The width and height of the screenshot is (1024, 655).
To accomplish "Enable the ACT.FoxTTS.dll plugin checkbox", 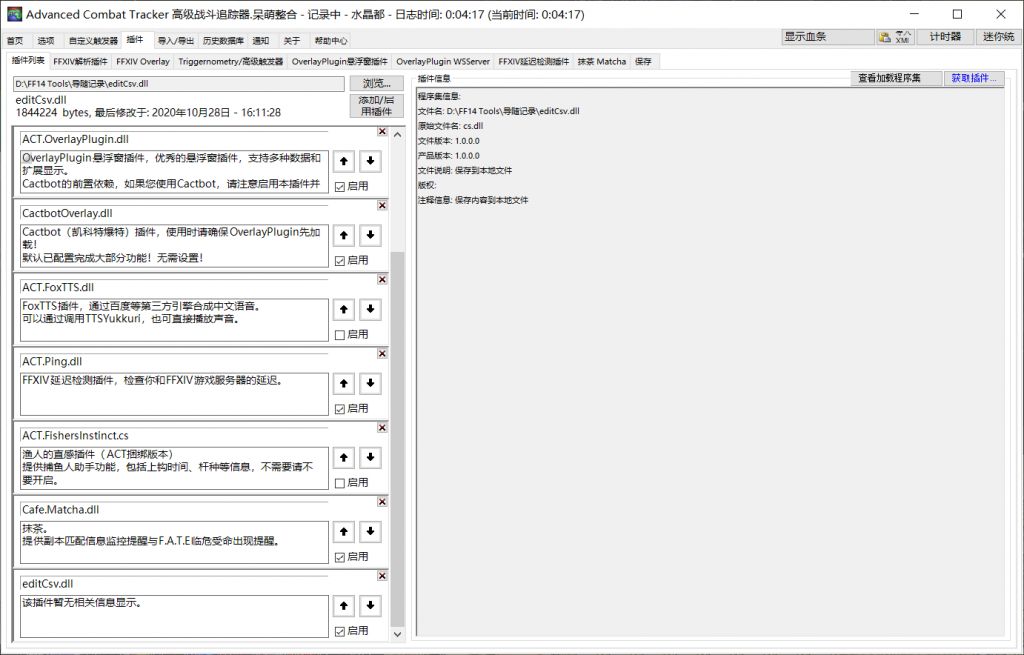I will (340, 335).
